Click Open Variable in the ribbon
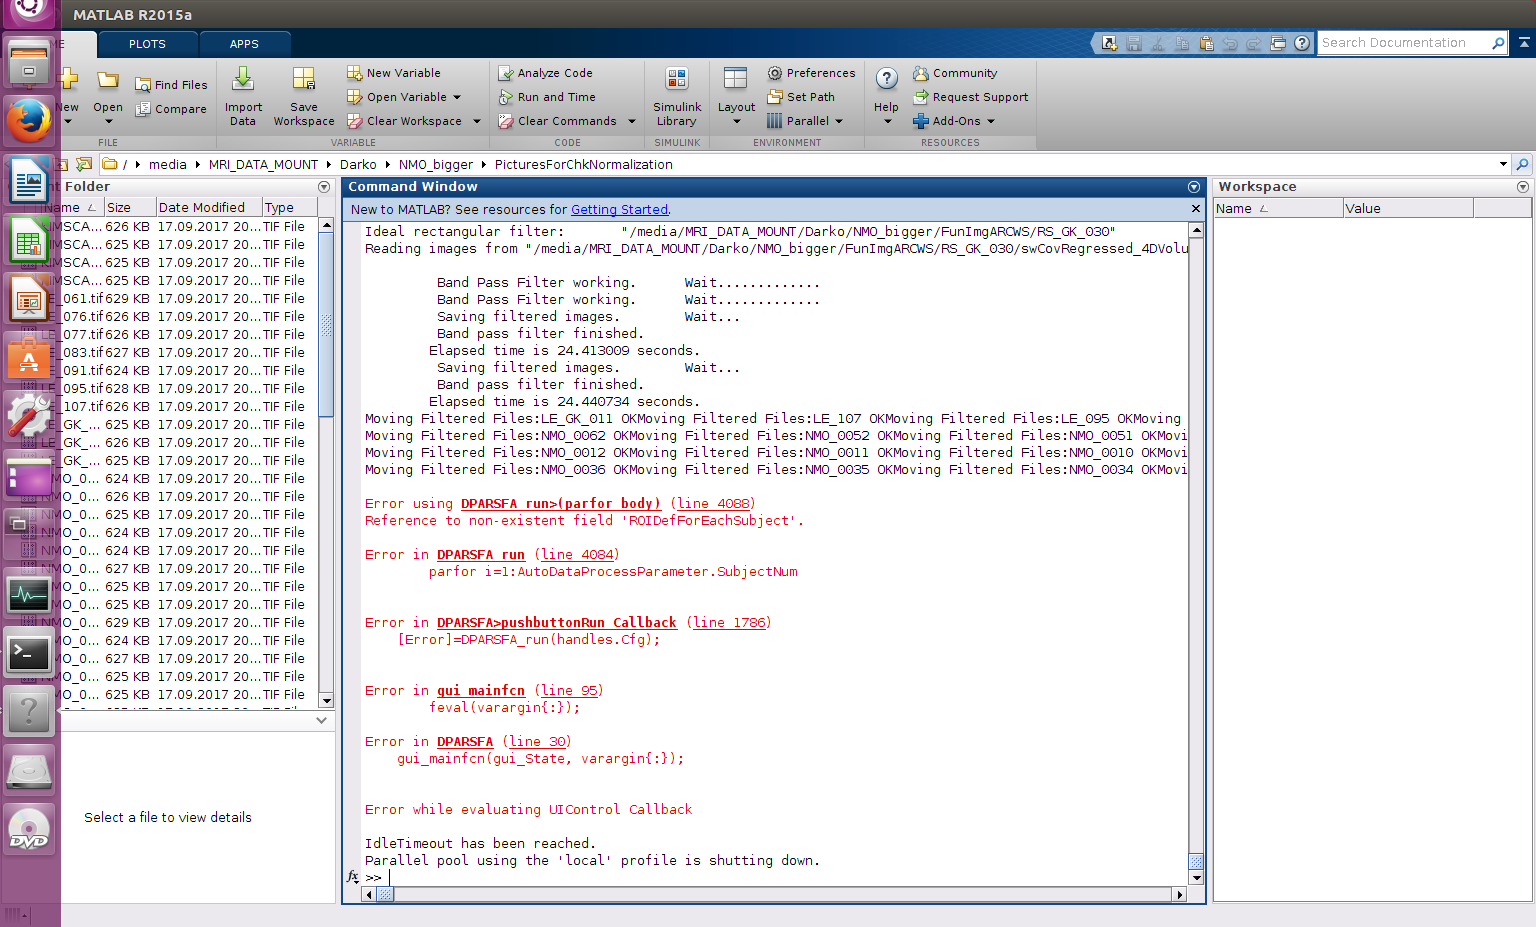This screenshot has height=927, width=1536. coord(397,97)
